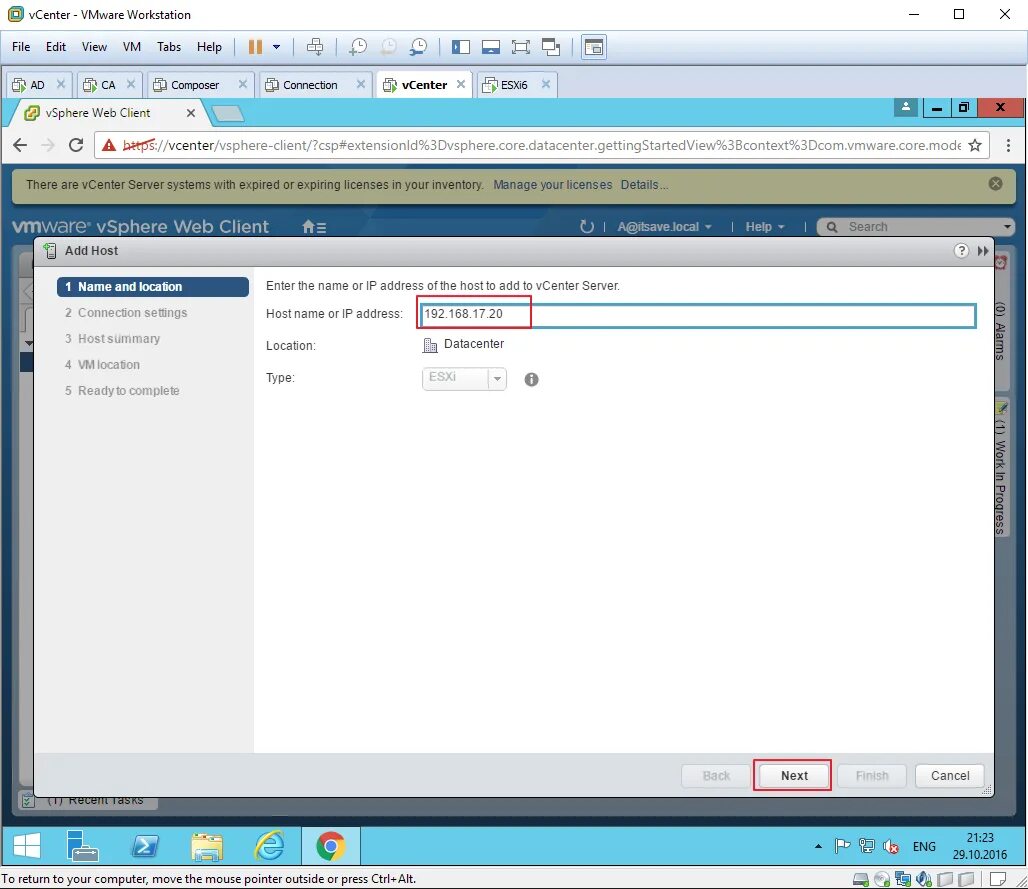This screenshot has height=889, width=1028.
Task: Click the vSphere refresh icon
Action: pyautogui.click(x=586, y=227)
